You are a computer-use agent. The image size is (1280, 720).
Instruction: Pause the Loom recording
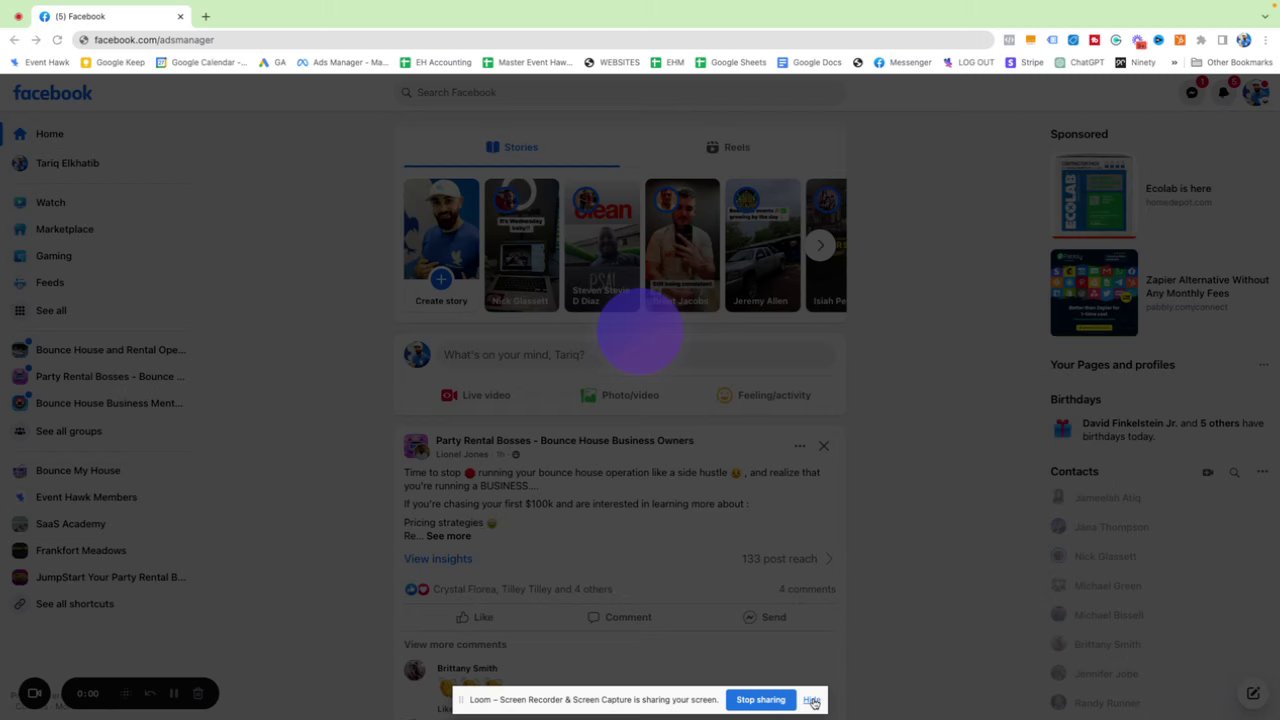174,693
